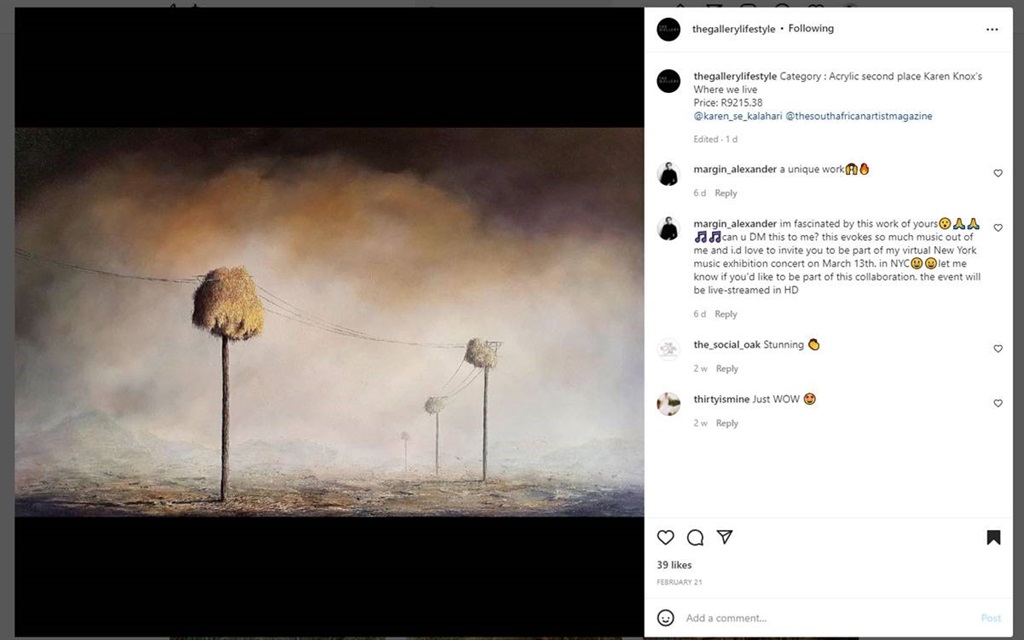Click the Karen Knox painting image
This screenshot has height=640, width=1024.
(329, 322)
